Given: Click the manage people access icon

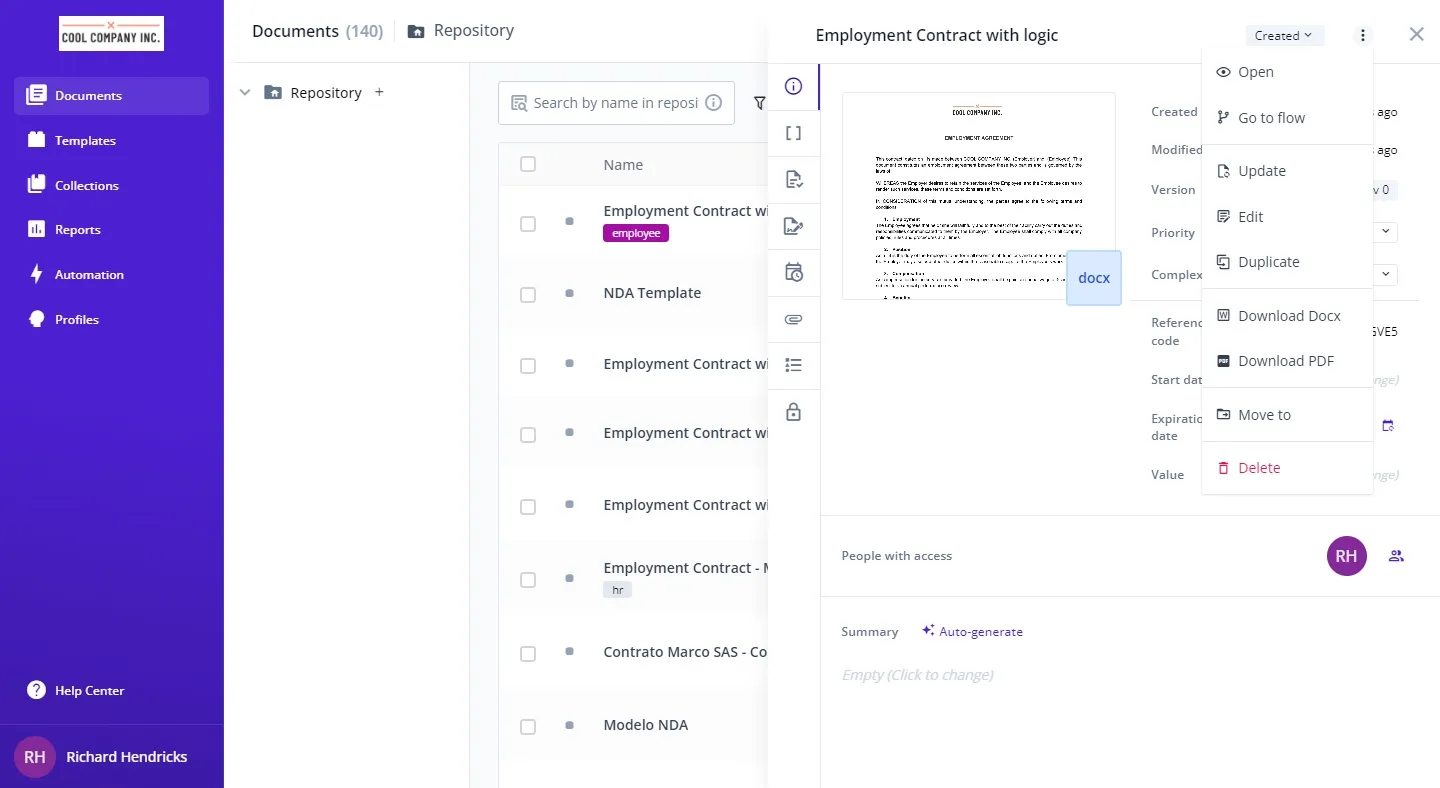Looking at the screenshot, I should (x=1396, y=556).
